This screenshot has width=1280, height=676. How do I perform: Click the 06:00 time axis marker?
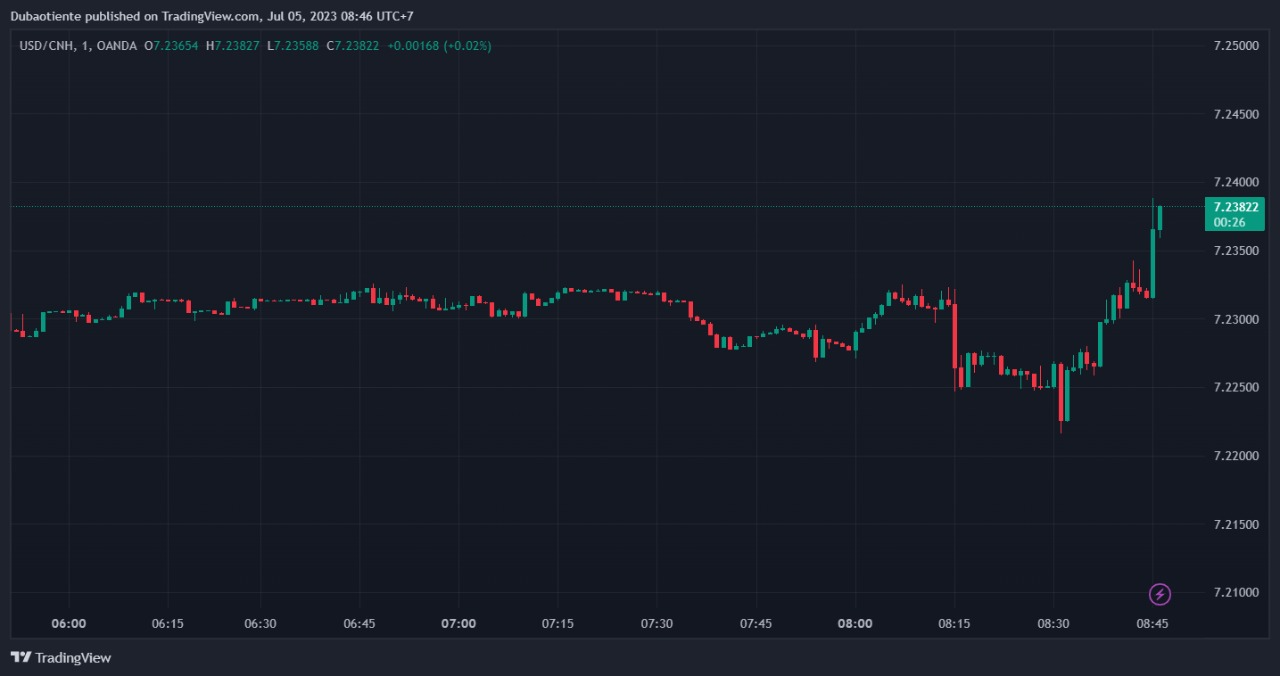click(x=68, y=624)
